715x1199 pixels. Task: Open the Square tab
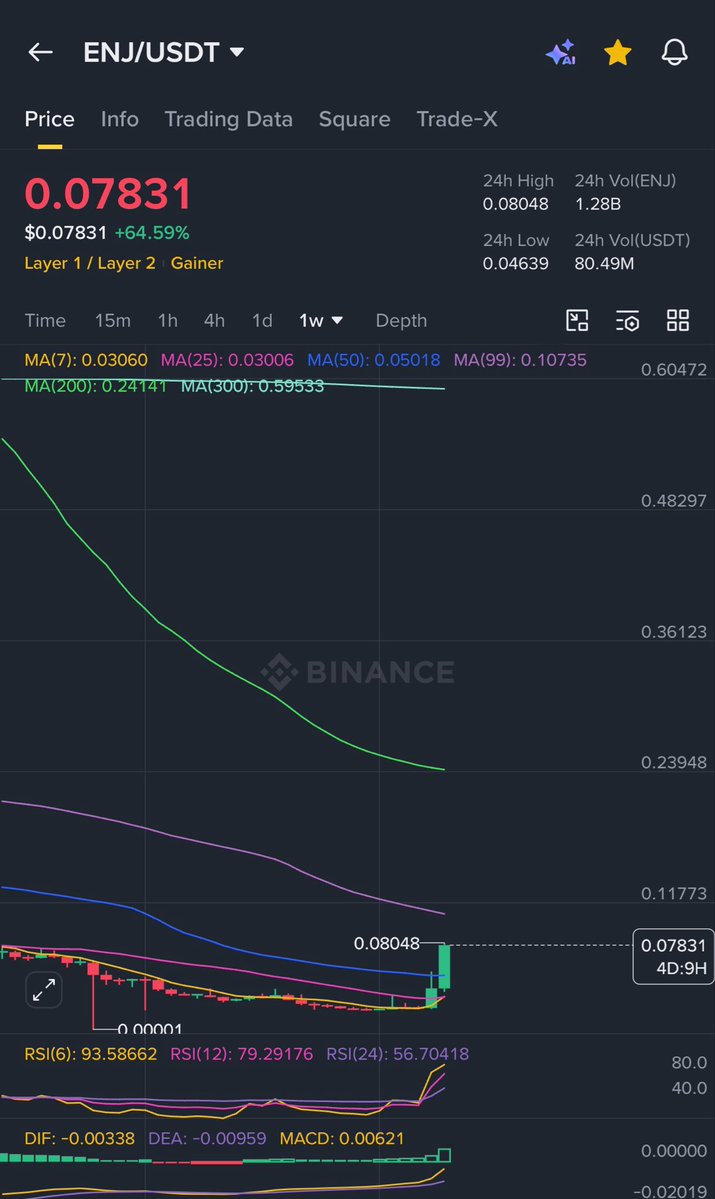point(355,119)
